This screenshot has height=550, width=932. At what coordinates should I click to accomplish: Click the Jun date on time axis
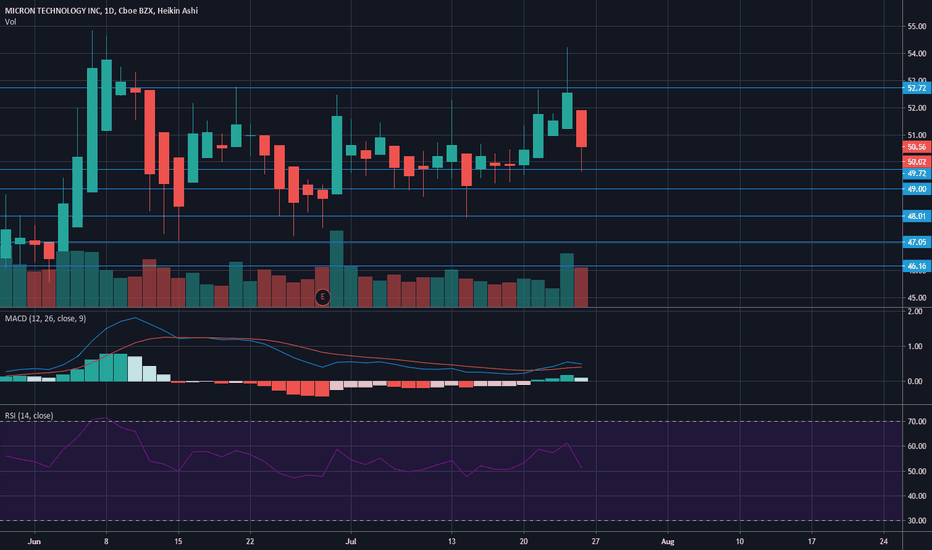pyautogui.click(x=34, y=542)
